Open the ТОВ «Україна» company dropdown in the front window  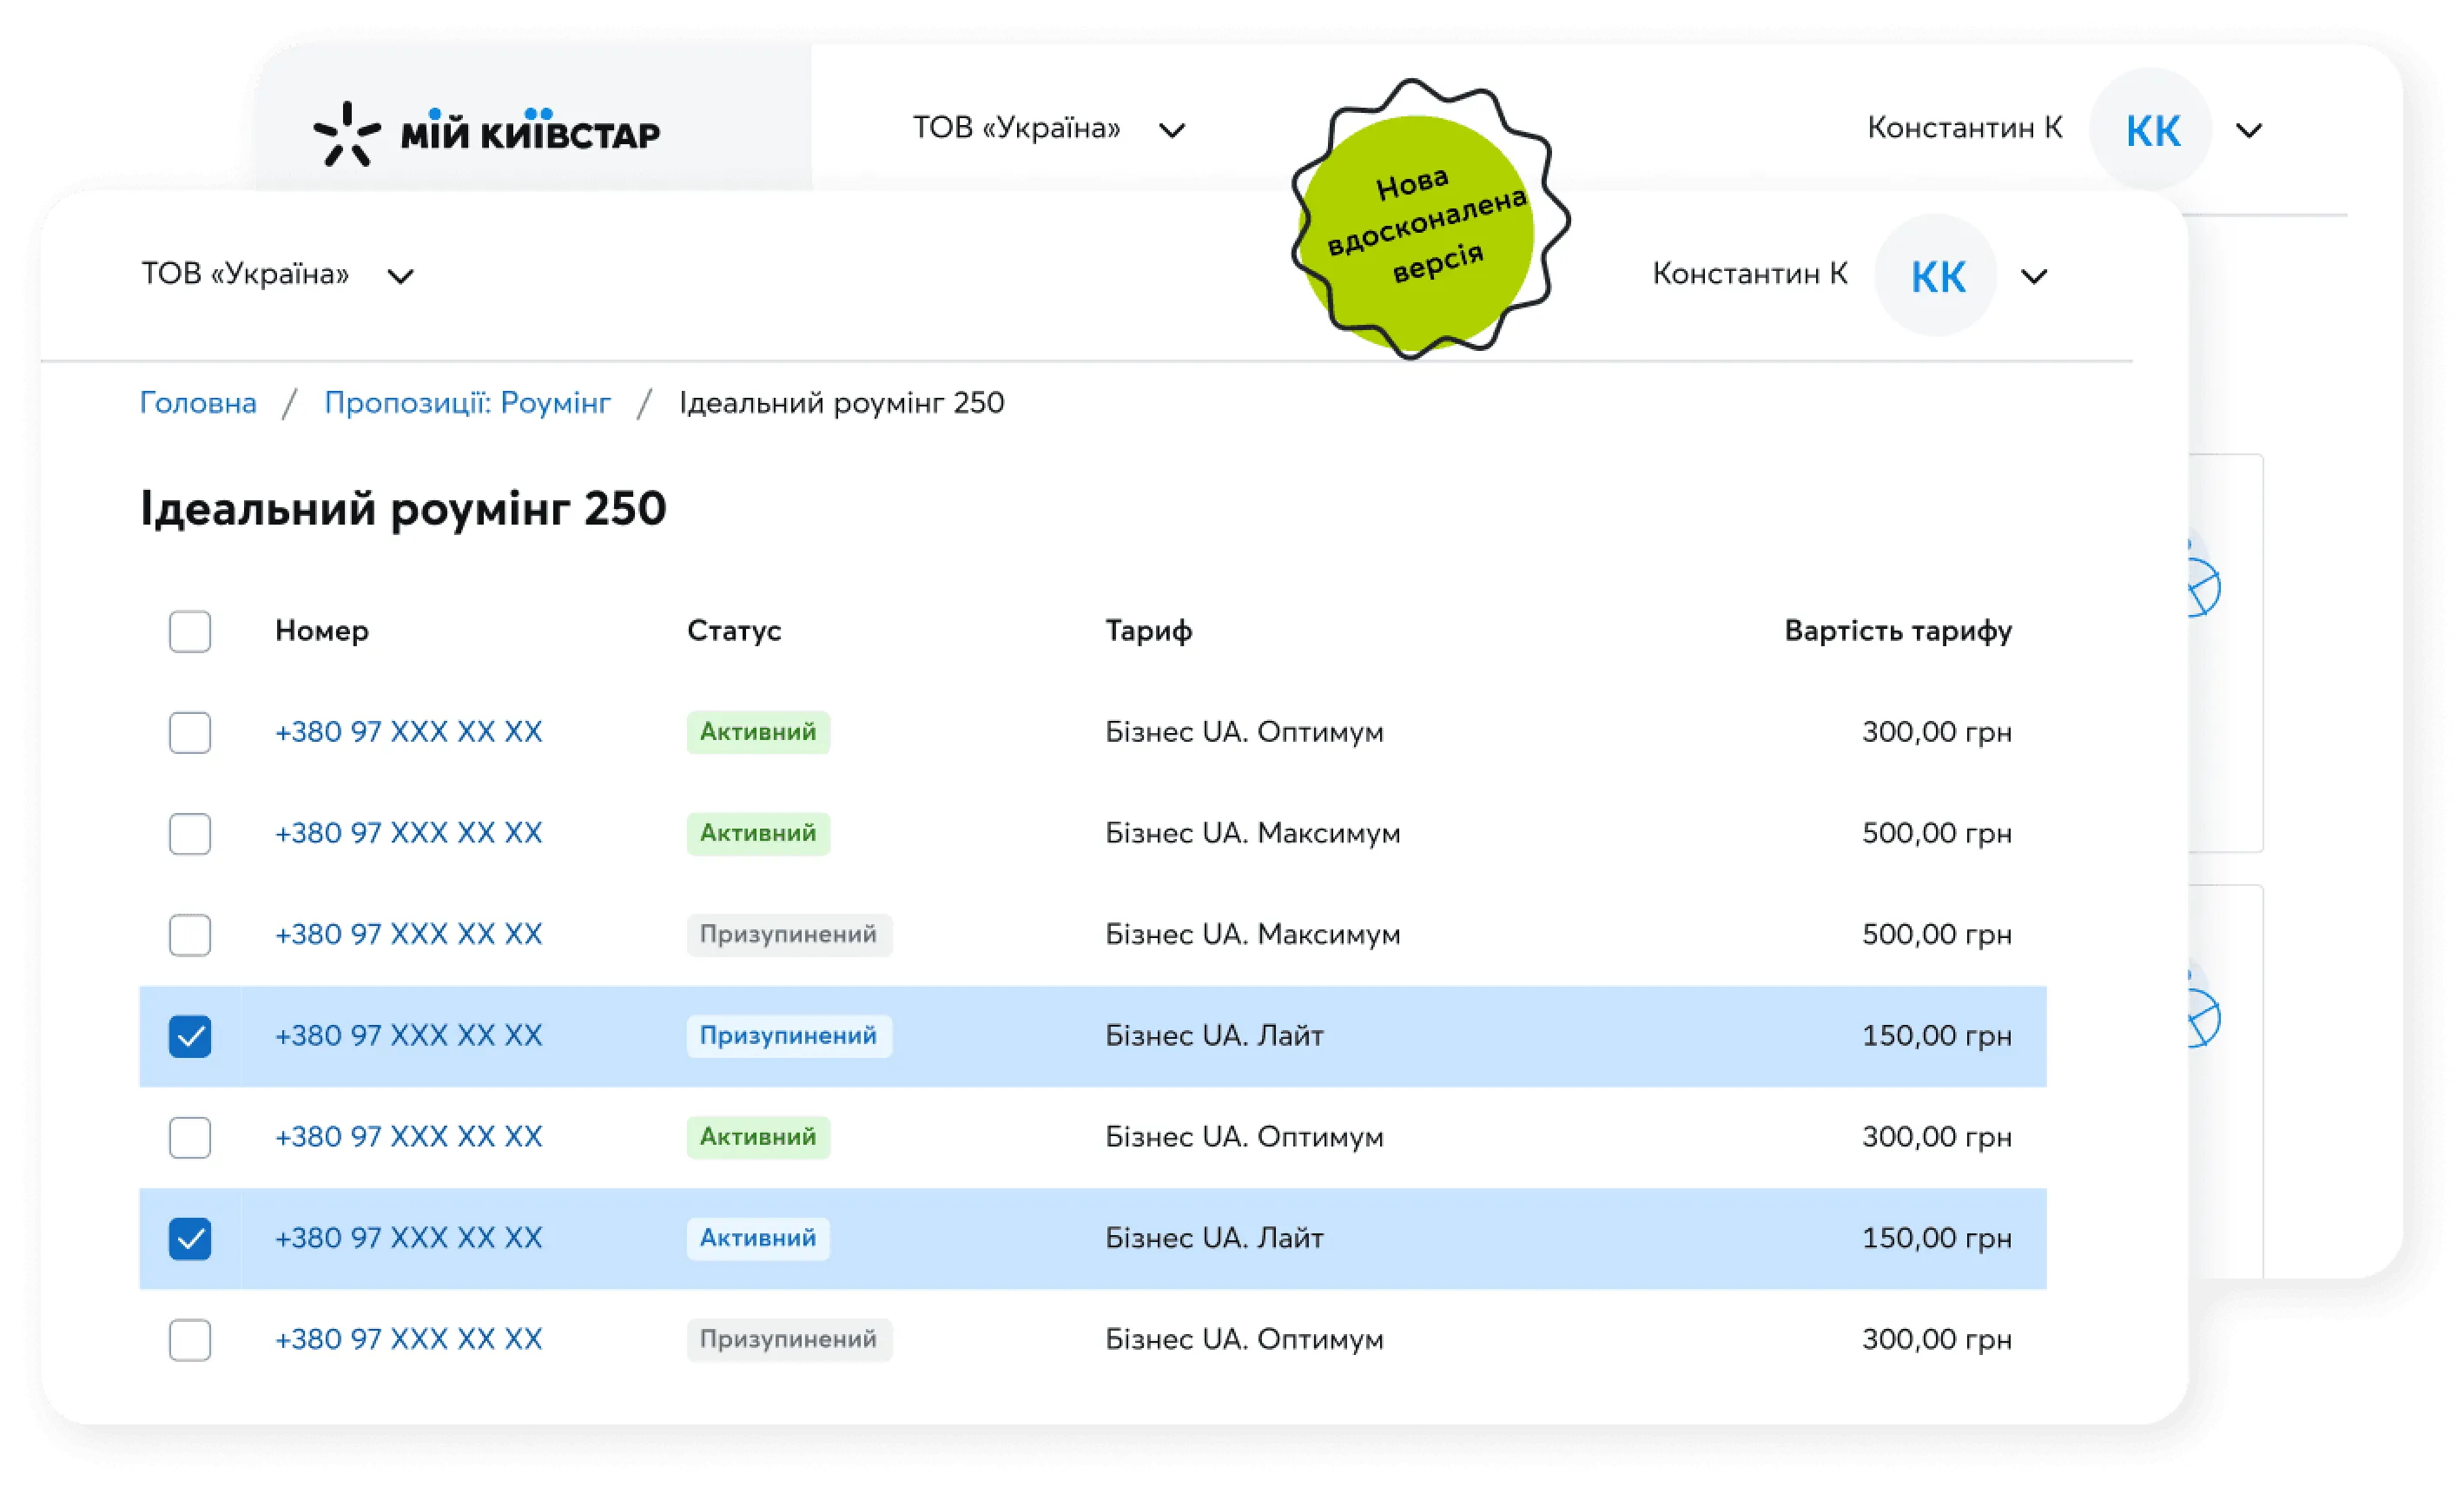coord(277,274)
